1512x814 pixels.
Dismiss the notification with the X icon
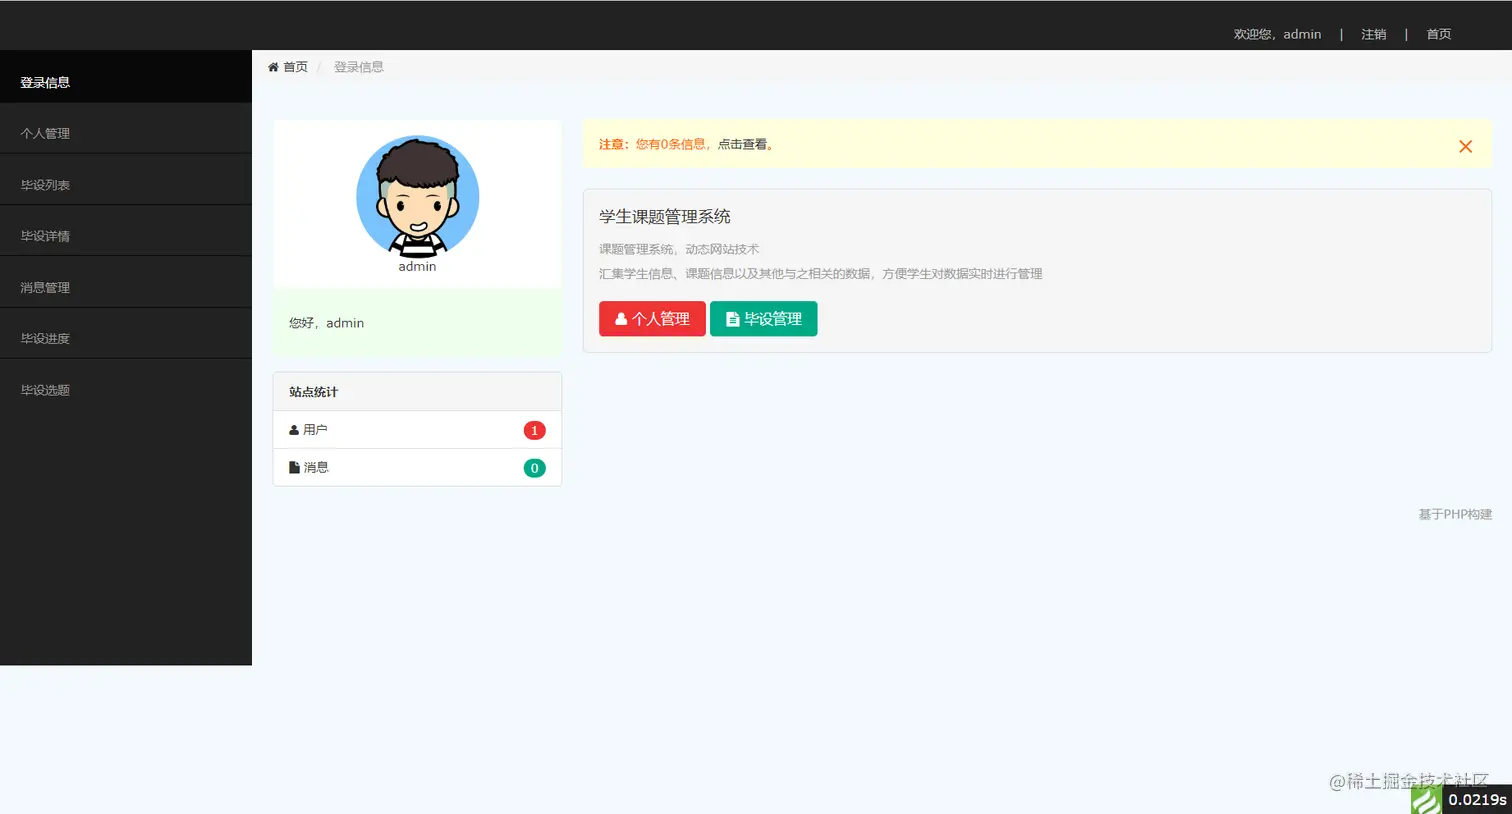[1465, 146]
